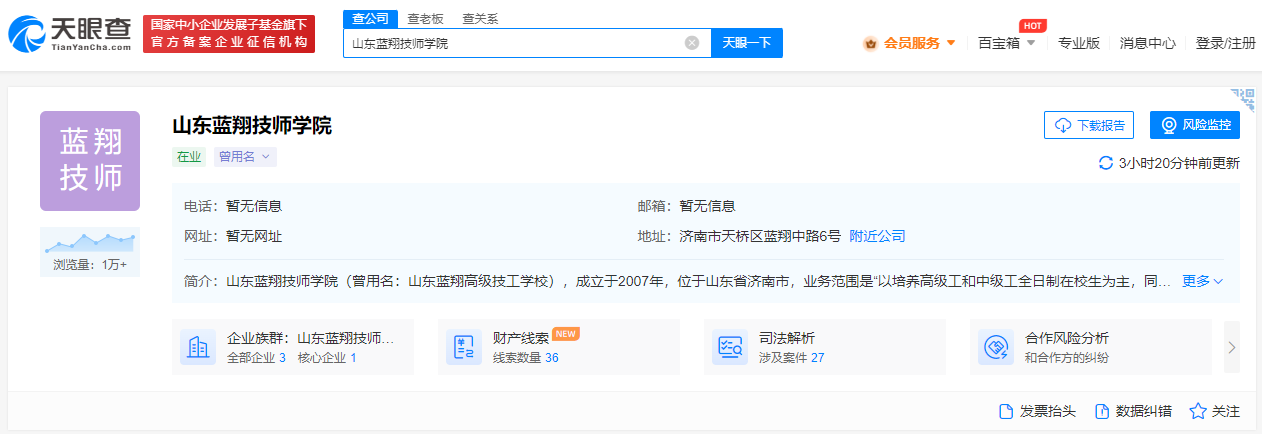Click the 附近公司 link
Viewport: 1262px width, 434px height.
(877, 236)
